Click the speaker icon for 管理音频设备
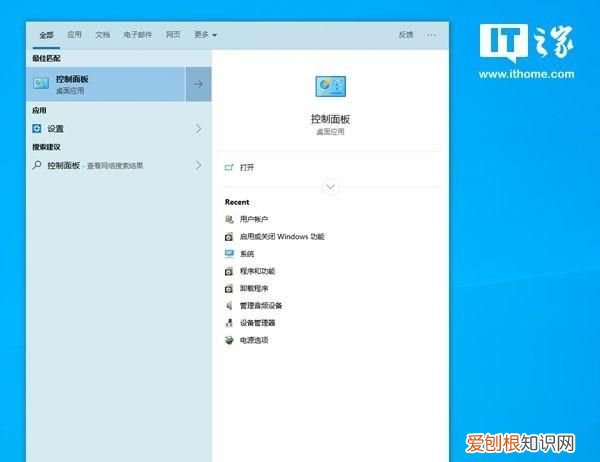 click(229, 305)
